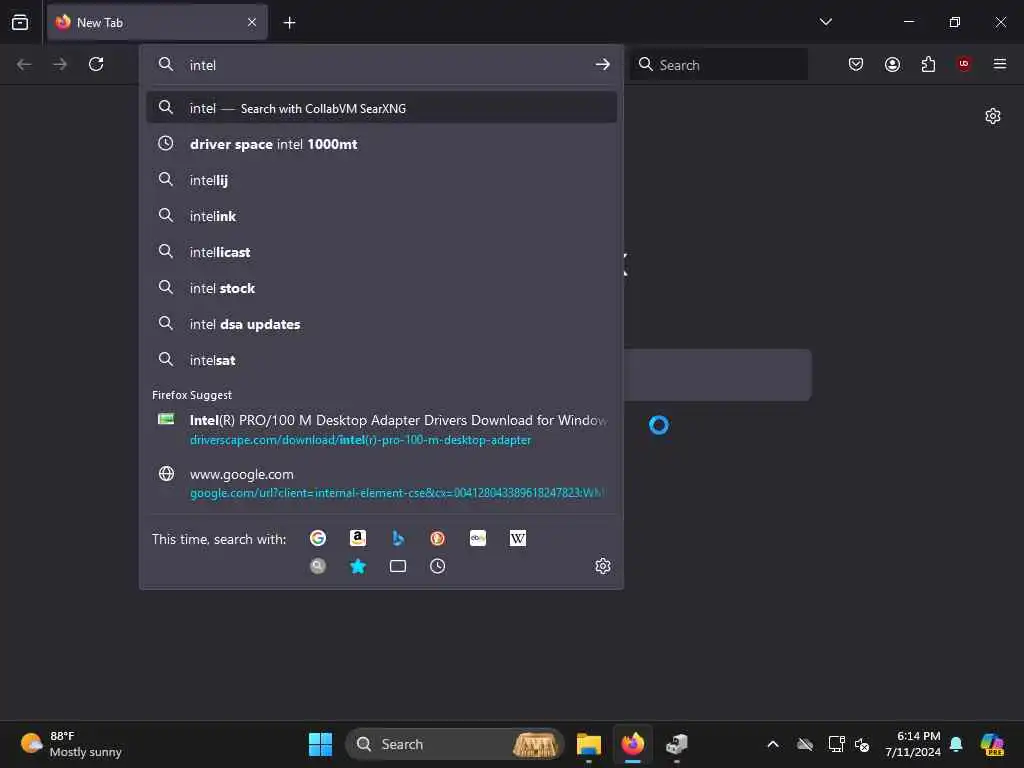Choose history suggestion 'driver space intel 1000mt'
This screenshot has height=768, width=1024.
point(381,144)
